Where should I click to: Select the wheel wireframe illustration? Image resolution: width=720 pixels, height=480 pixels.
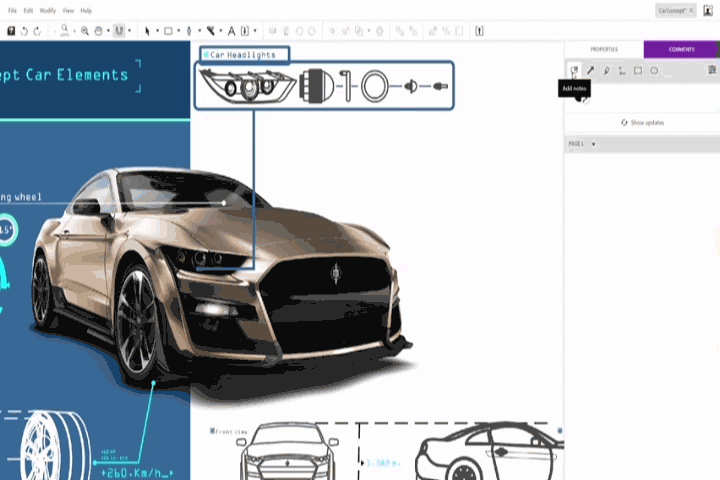[x=55, y=446]
